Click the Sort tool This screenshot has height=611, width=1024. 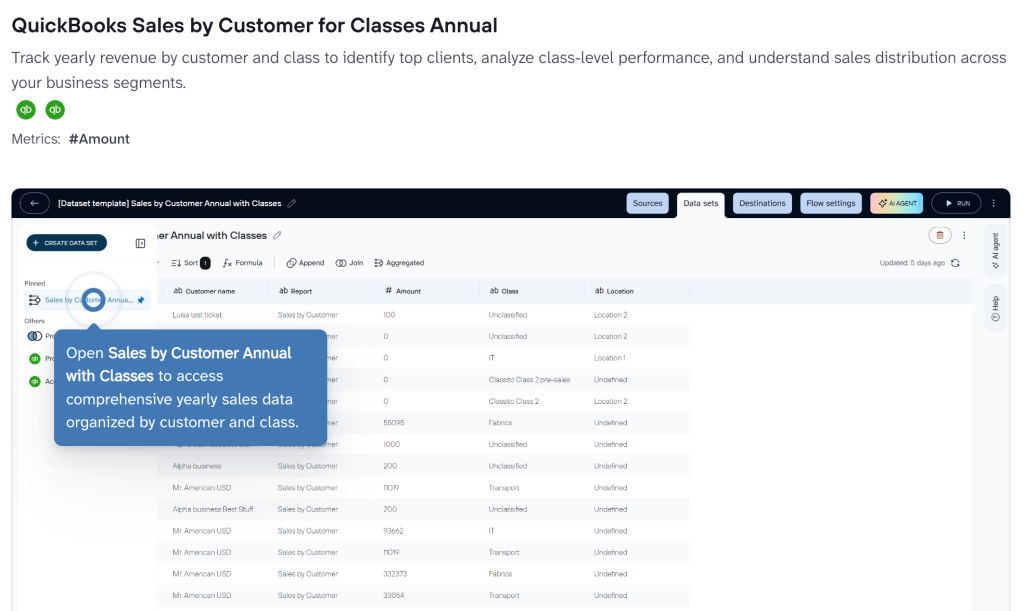[x=190, y=263]
